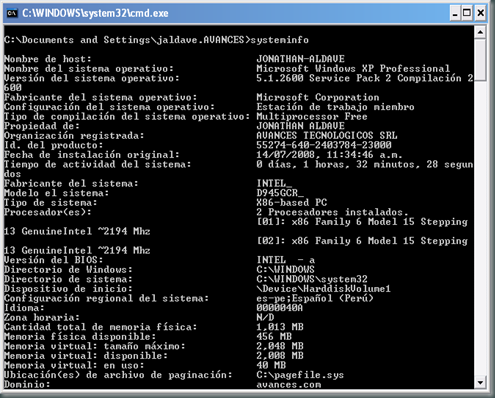Click the avances.com domain value
Screen dimensions: 495x398
tap(289, 385)
